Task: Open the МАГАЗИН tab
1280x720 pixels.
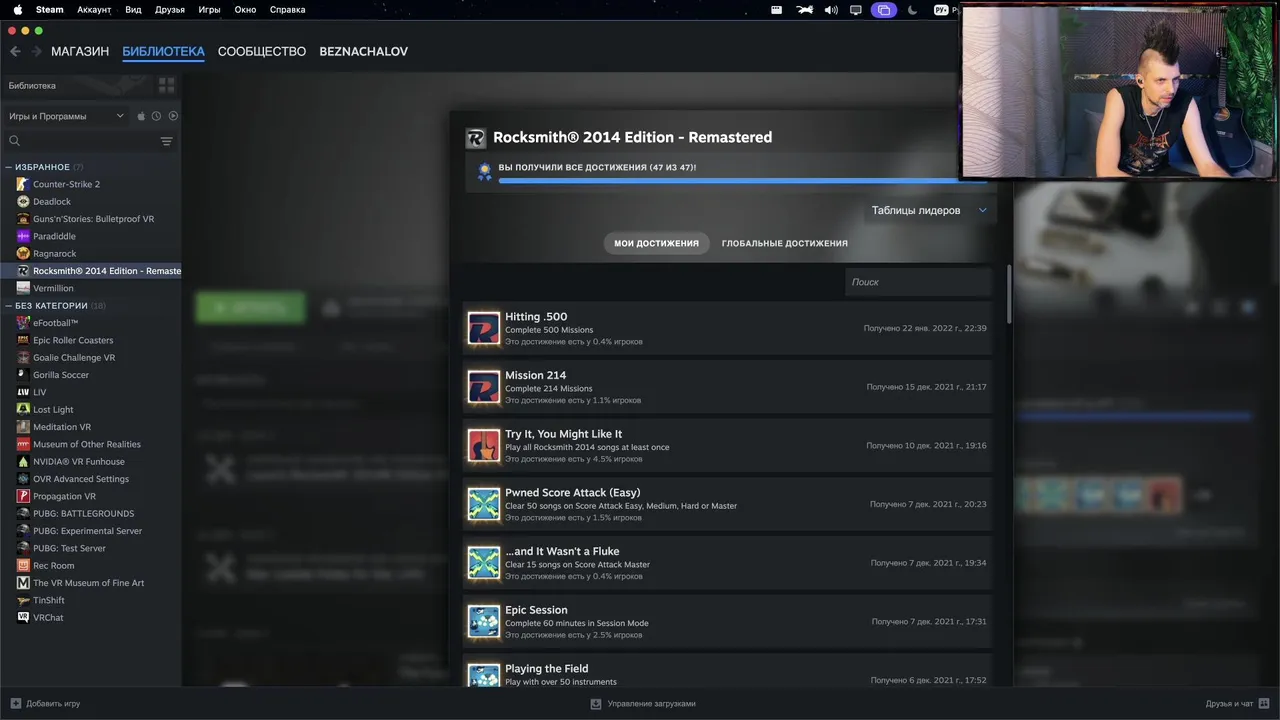Action: tap(80, 51)
